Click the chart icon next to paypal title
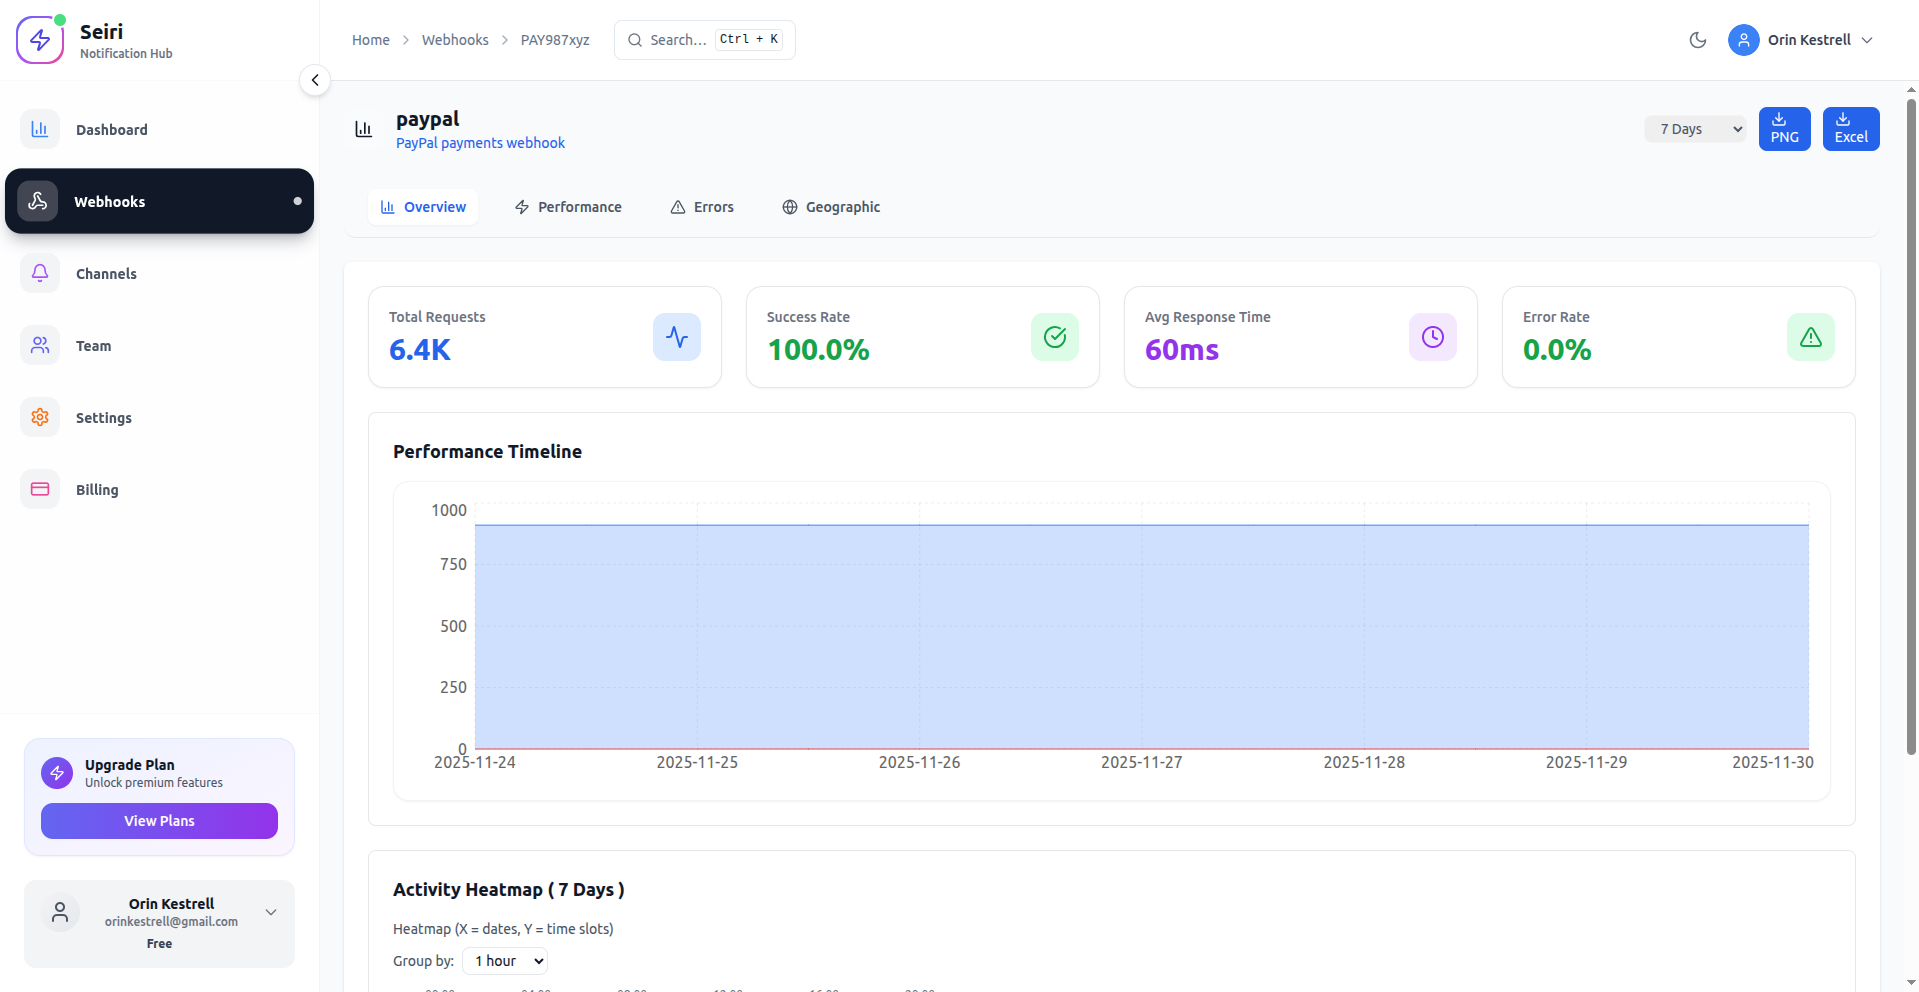Screen dimensions: 1919x992 click(363, 128)
